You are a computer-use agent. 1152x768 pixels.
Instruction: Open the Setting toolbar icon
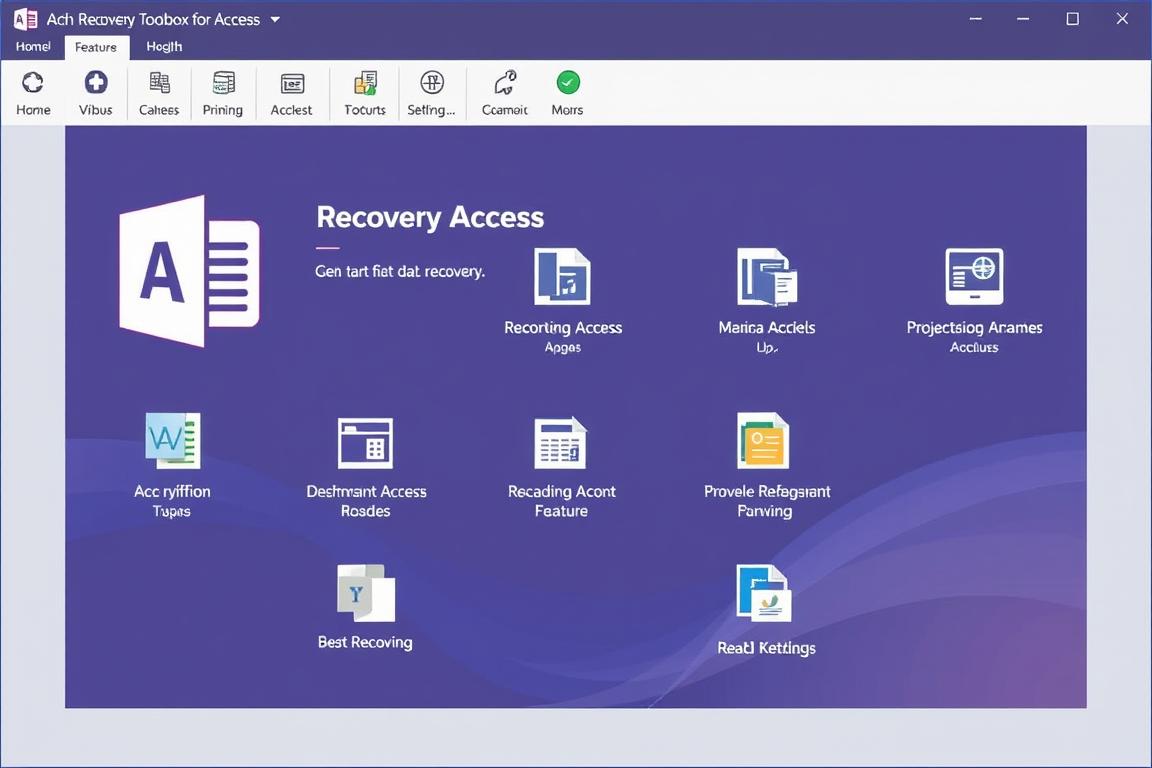(x=431, y=83)
